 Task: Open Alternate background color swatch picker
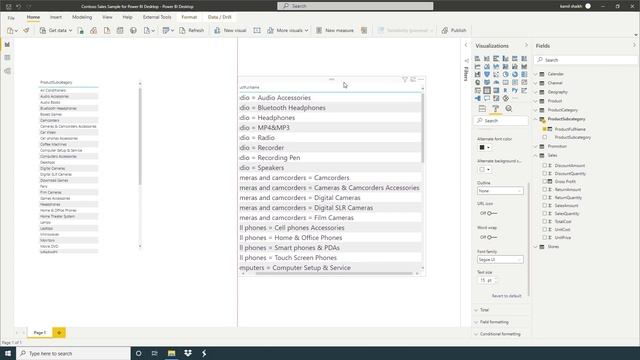click(484, 169)
